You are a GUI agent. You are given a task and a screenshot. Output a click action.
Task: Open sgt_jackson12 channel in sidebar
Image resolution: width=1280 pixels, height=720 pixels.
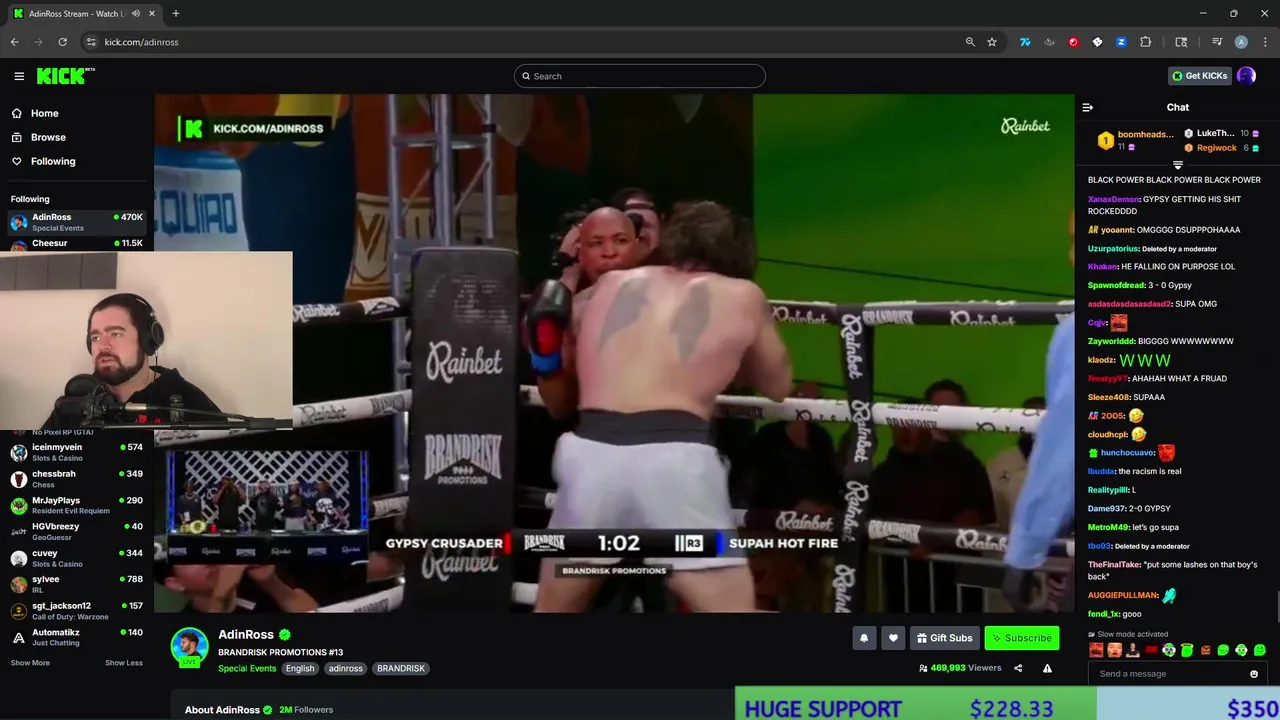point(77,611)
